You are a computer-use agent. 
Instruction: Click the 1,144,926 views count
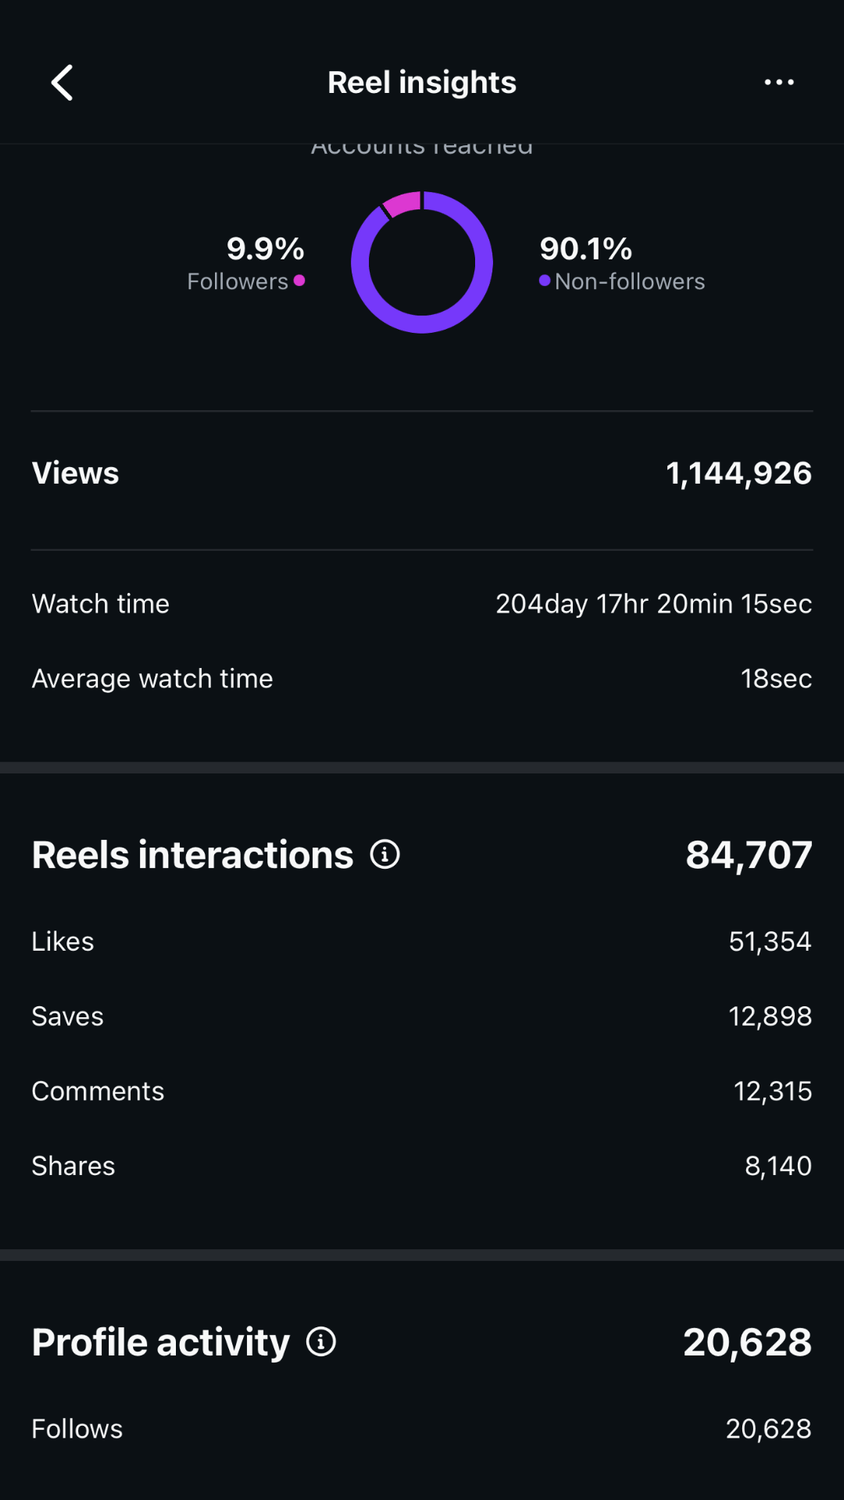(738, 473)
